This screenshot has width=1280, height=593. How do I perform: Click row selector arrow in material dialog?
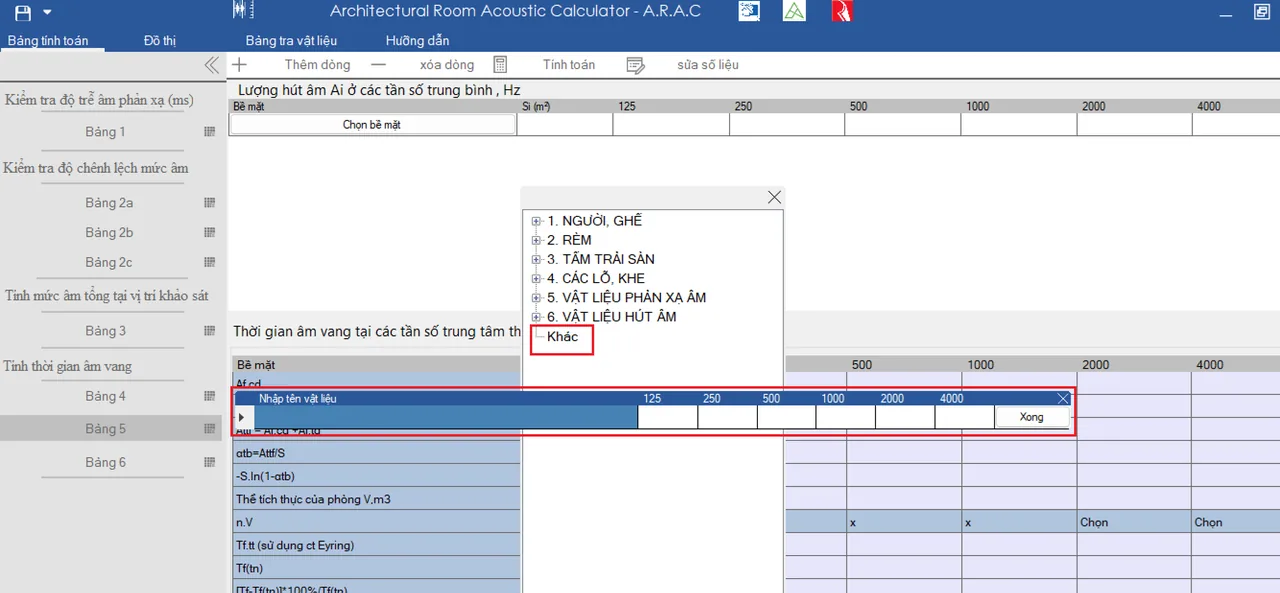point(240,417)
